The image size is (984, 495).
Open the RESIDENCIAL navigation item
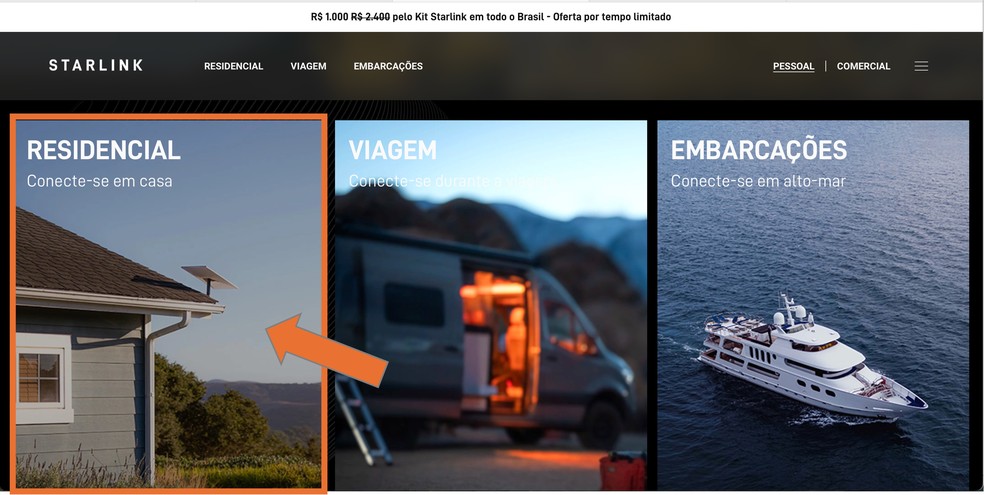[x=233, y=66]
